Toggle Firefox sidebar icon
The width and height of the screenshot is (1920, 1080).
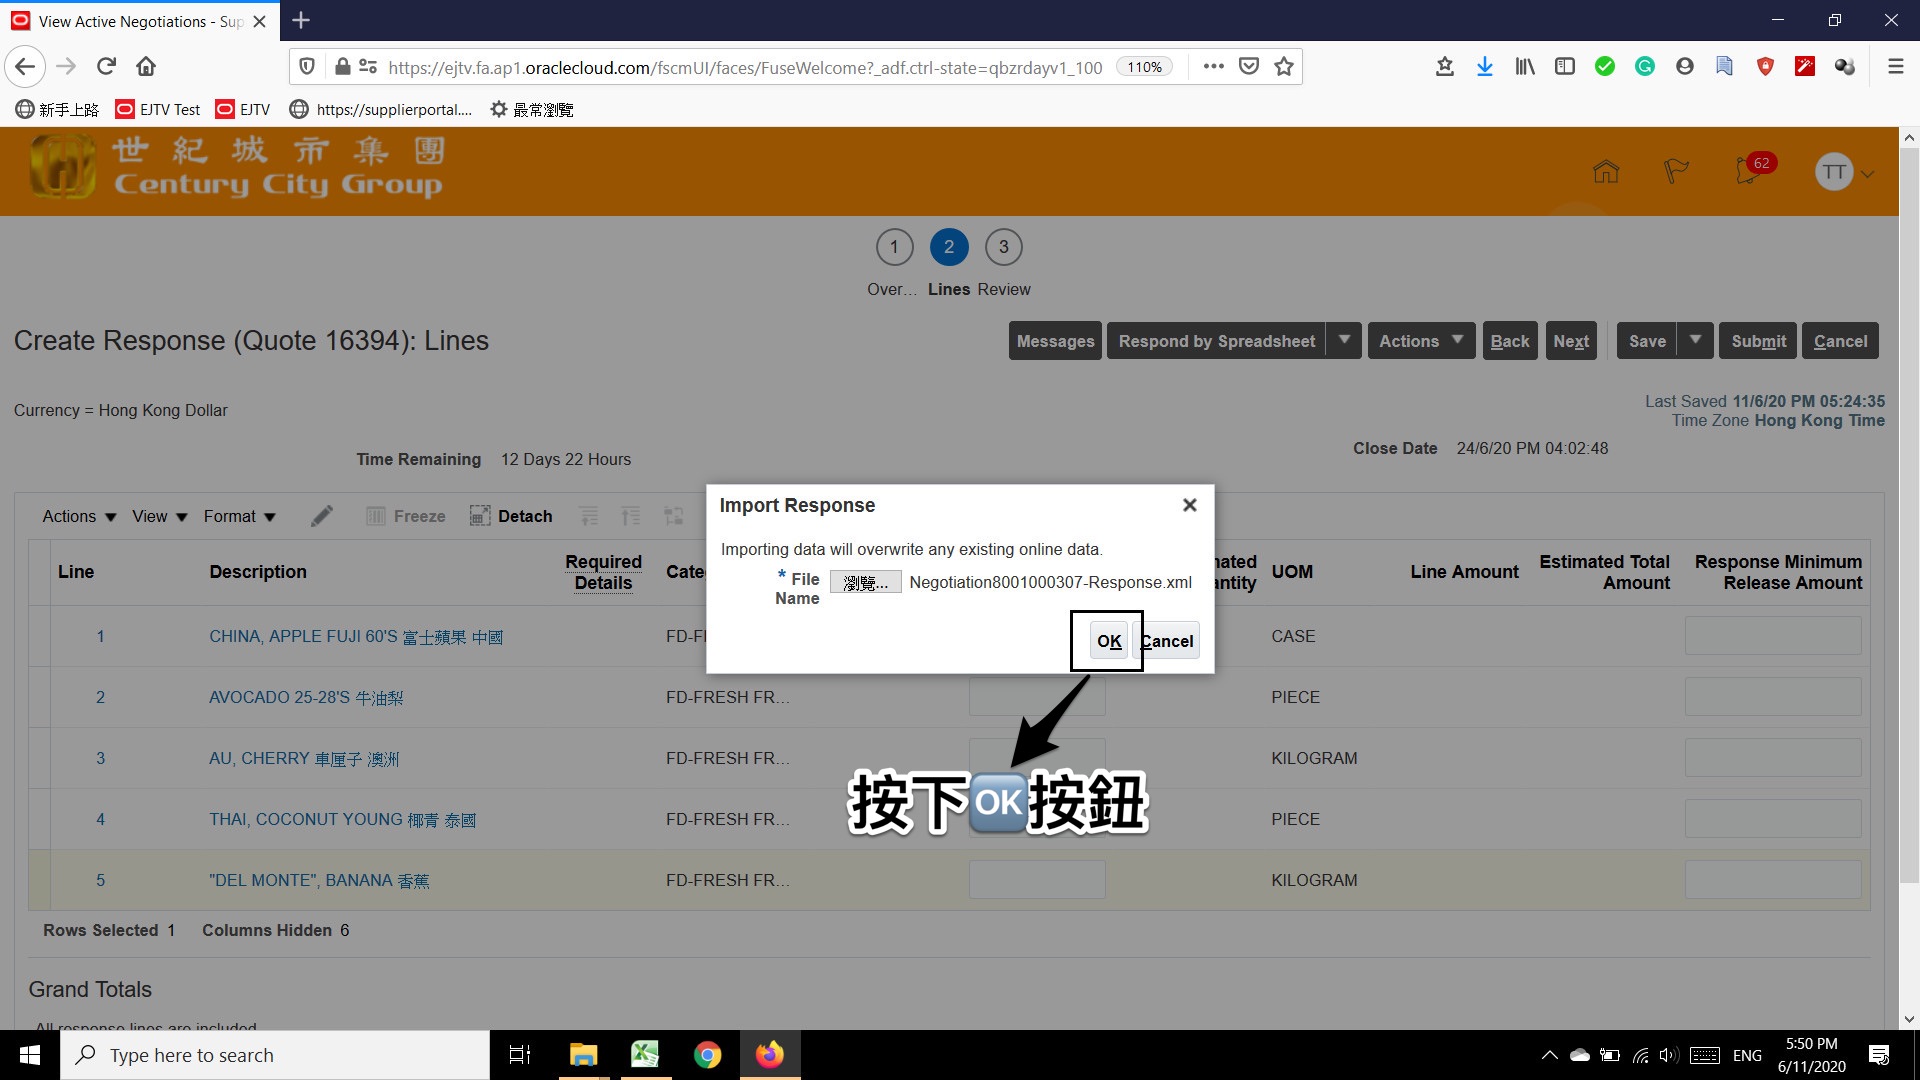(x=1565, y=66)
